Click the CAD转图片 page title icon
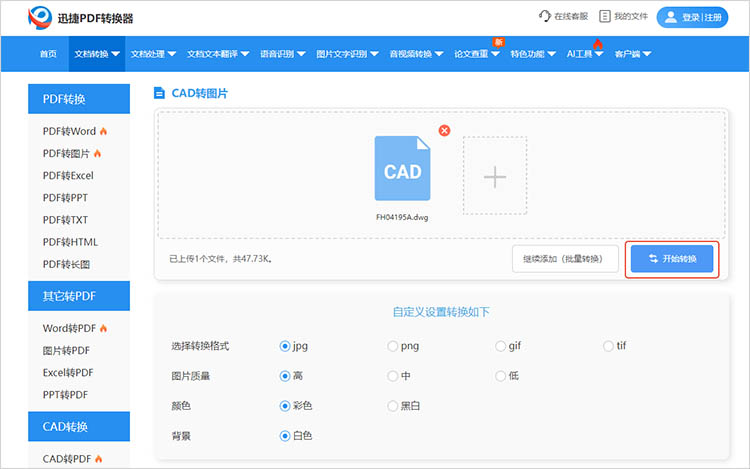This screenshot has width=750, height=469. [x=159, y=93]
